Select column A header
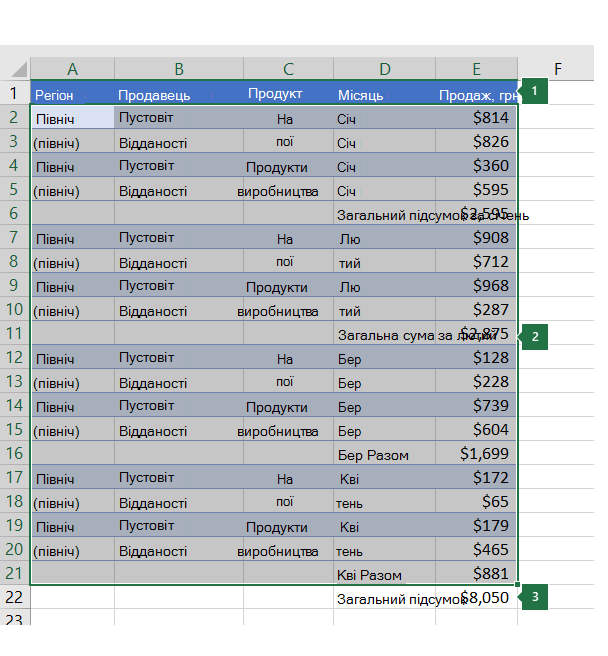 point(72,69)
